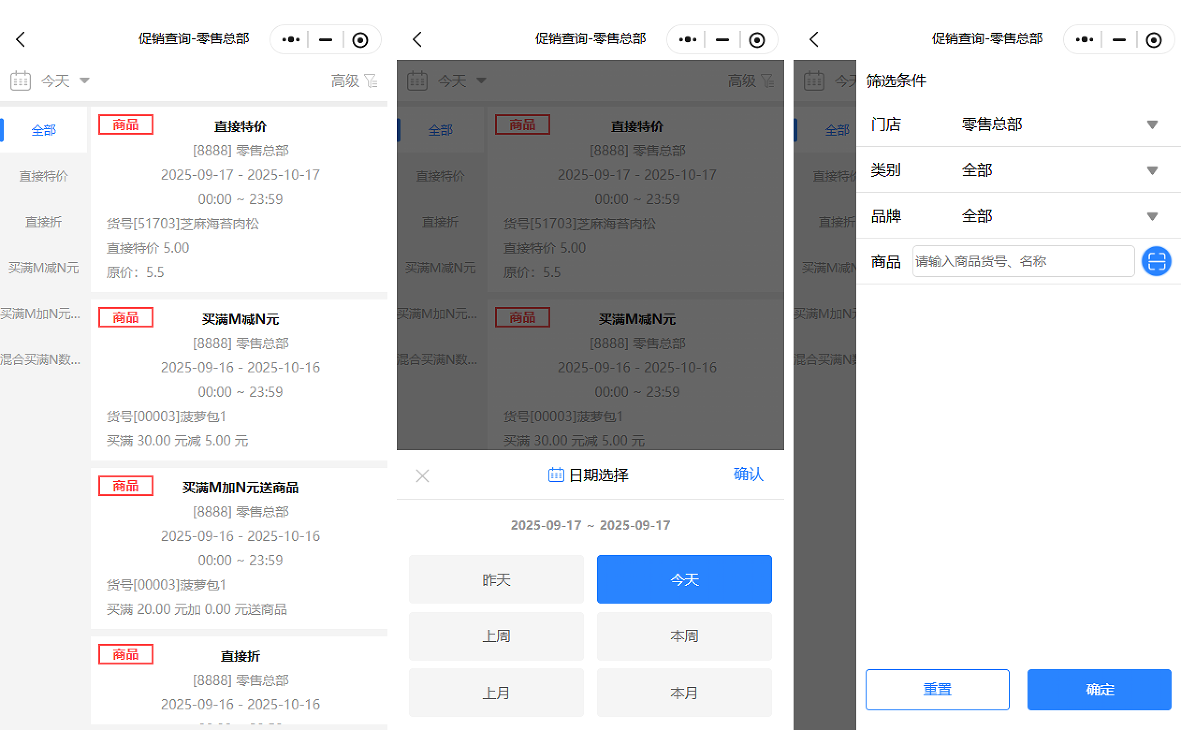Expand the 门店 dropdown showing 零售总部
The width and height of the screenshot is (1181, 730).
(x=1151, y=125)
